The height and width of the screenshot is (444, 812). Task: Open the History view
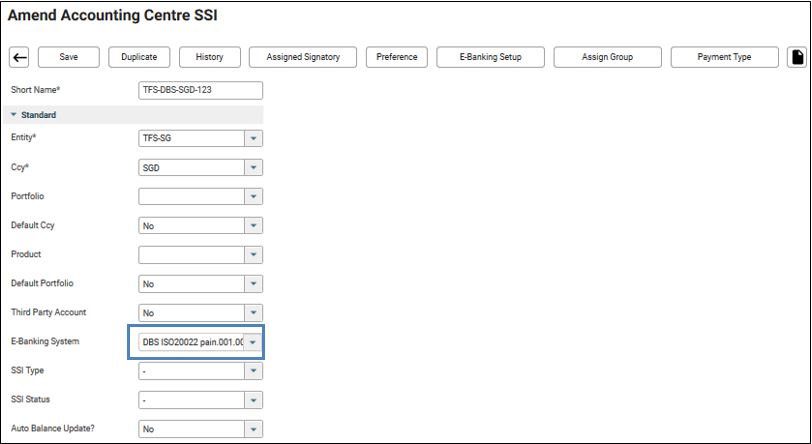(x=209, y=58)
